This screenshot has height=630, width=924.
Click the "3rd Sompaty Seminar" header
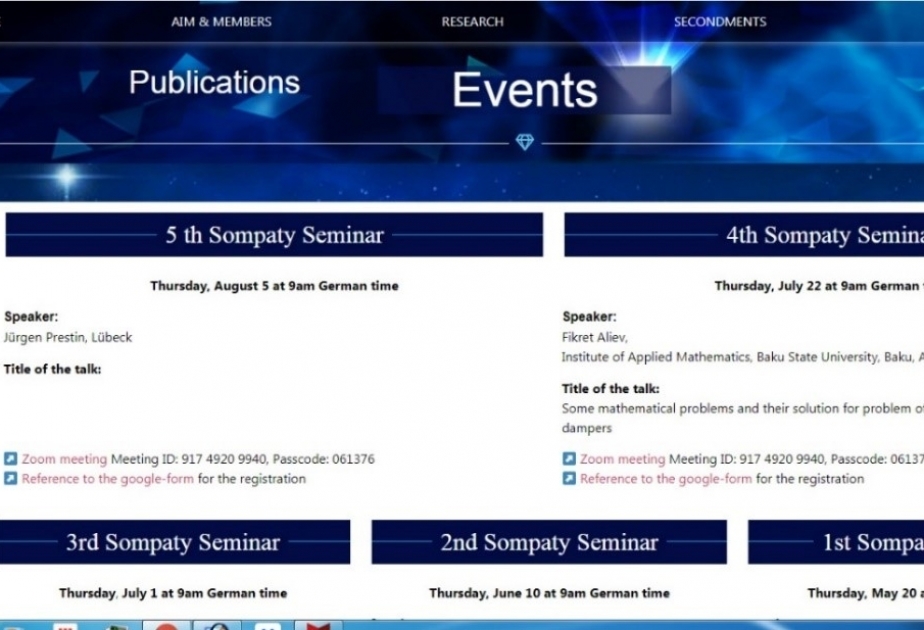(174, 542)
